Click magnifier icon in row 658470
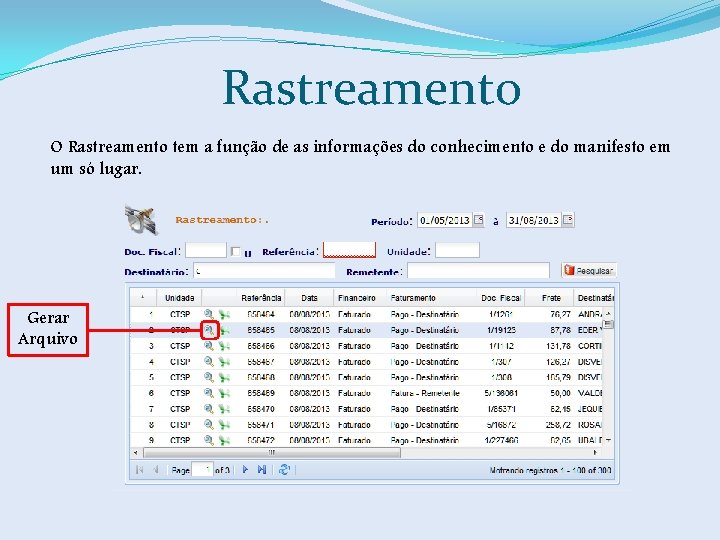 click(x=209, y=409)
